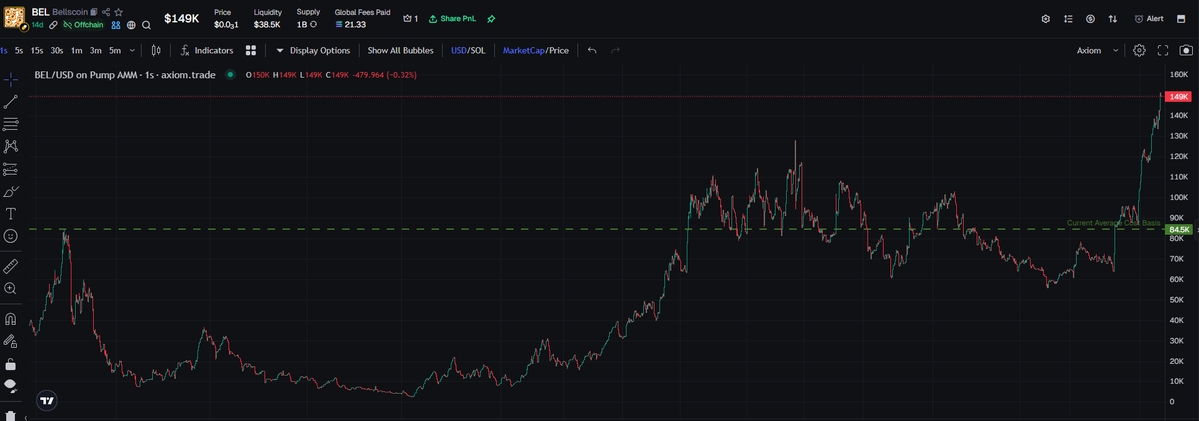Viewport: 1199px width, 421px height.
Task: Open the line spacing list icon
Action: [x=1068, y=18]
